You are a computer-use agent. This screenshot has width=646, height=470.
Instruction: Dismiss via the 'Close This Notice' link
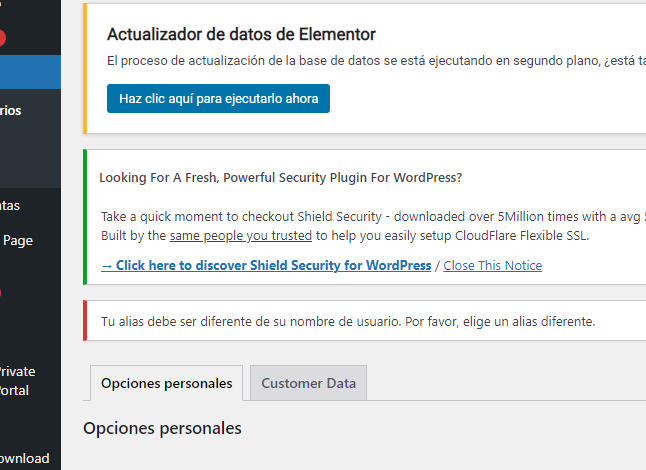(492, 265)
